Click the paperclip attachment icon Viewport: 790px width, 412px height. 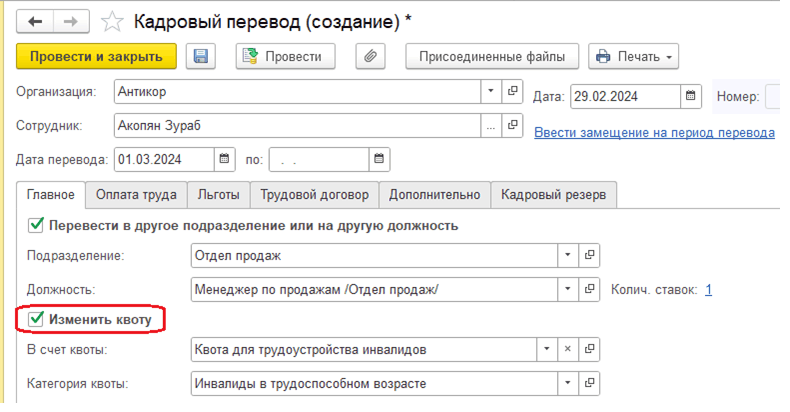(369, 57)
